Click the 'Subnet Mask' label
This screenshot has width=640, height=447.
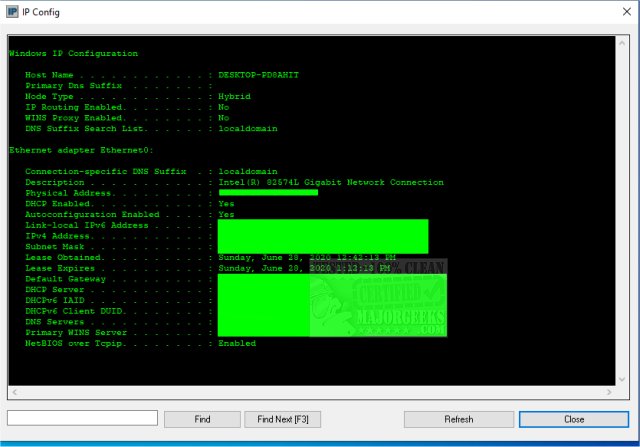pos(55,247)
